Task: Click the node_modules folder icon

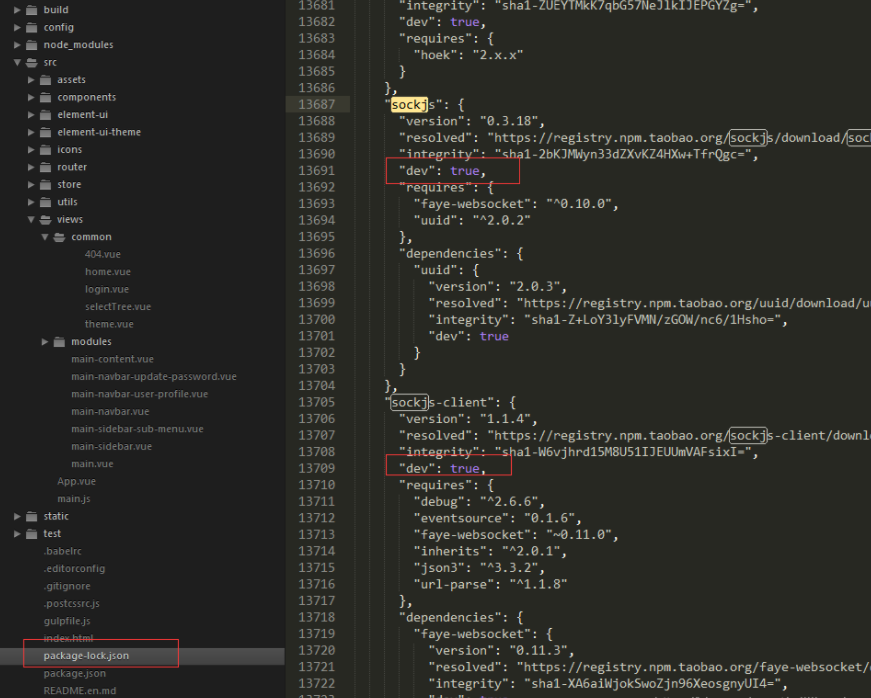Action: (32, 45)
